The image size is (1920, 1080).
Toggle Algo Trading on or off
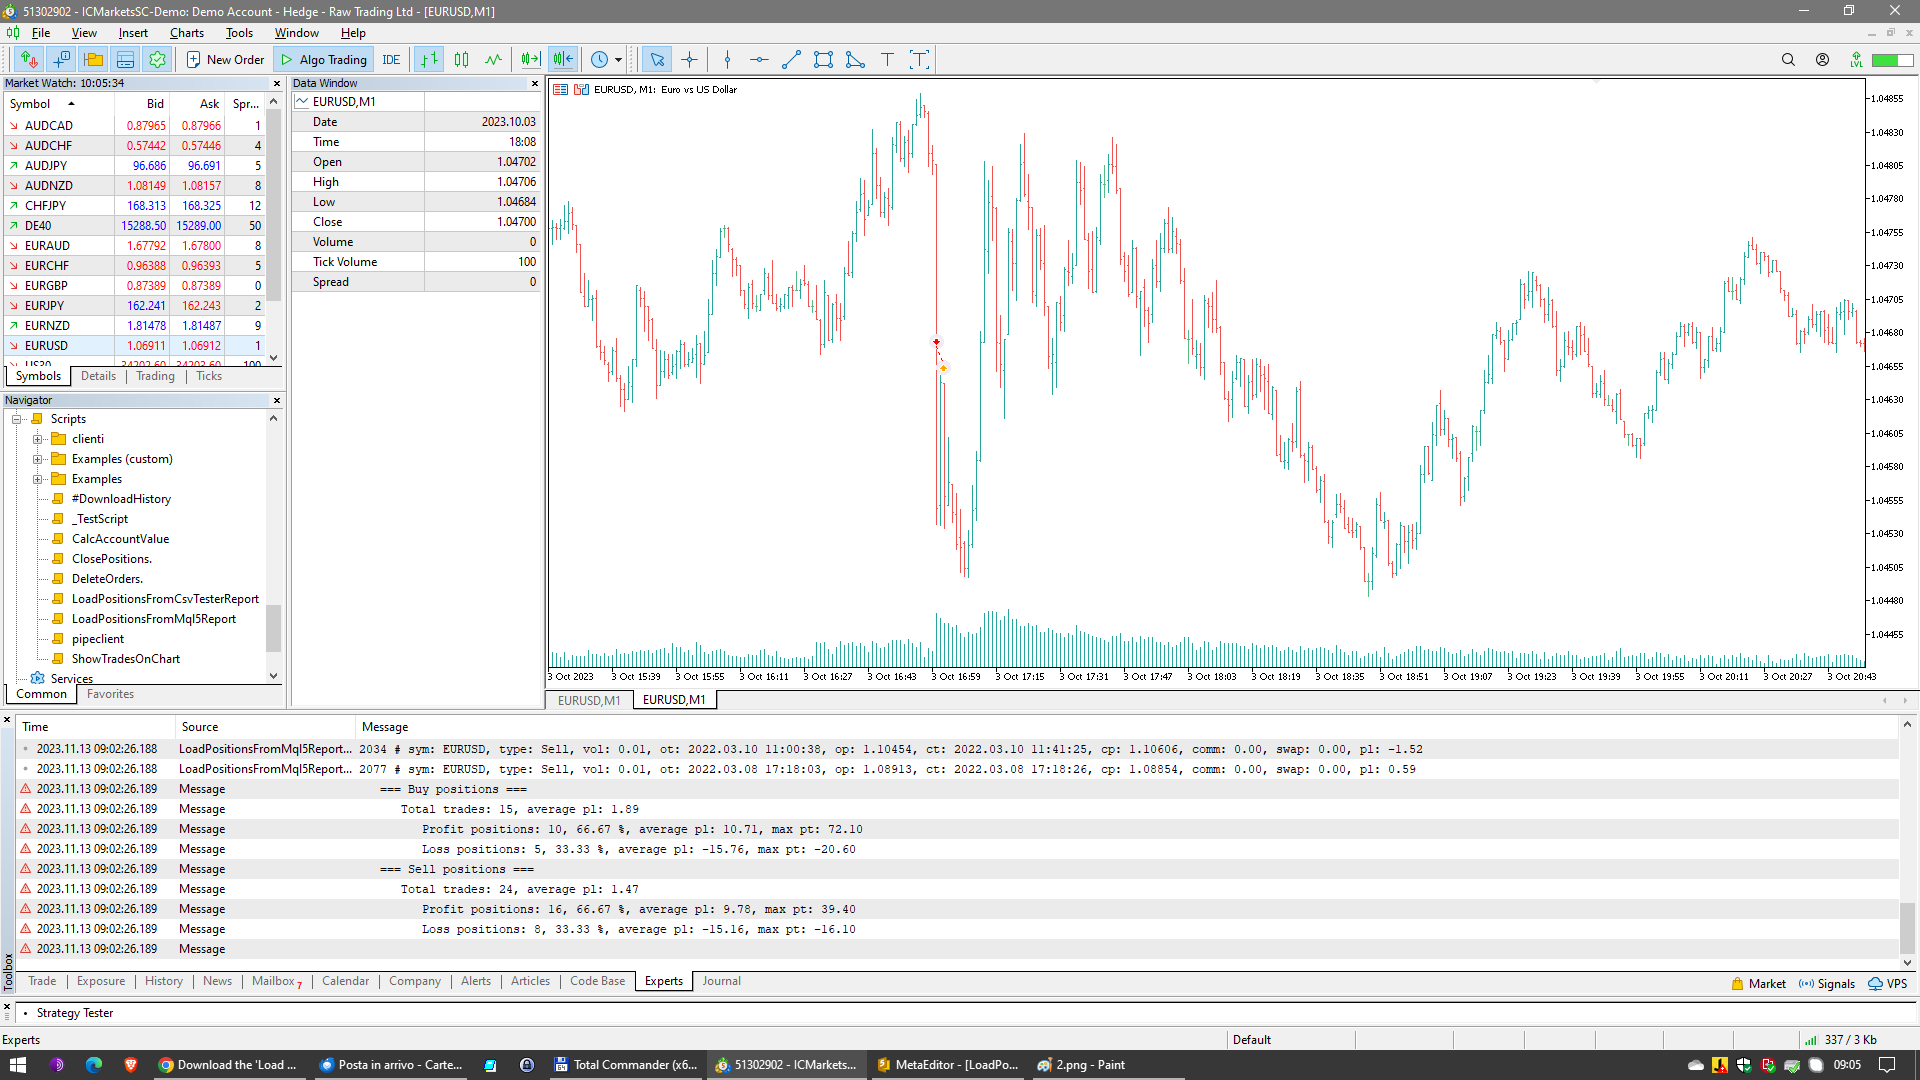click(323, 60)
